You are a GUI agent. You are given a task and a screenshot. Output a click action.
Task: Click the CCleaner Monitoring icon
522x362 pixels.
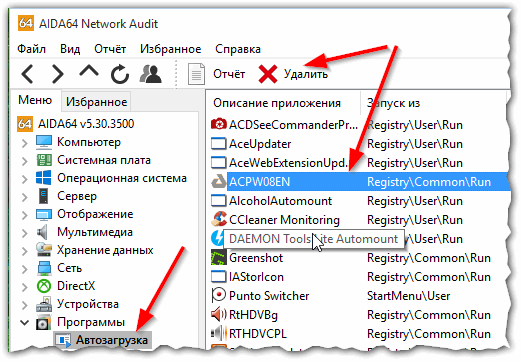pyautogui.click(x=219, y=219)
